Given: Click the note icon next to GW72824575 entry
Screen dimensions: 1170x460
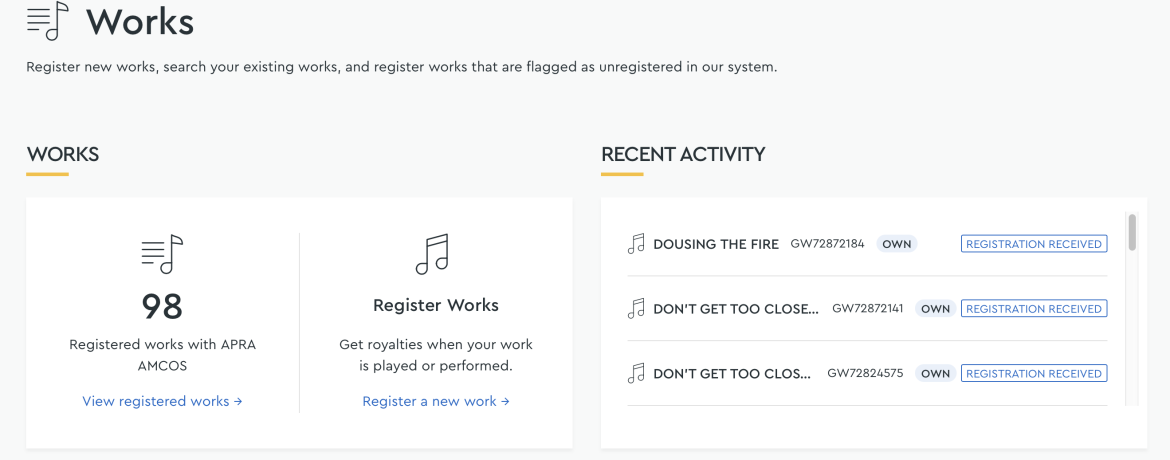Looking at the screenshot, I should pyautogui.click(x=636, y=373).
